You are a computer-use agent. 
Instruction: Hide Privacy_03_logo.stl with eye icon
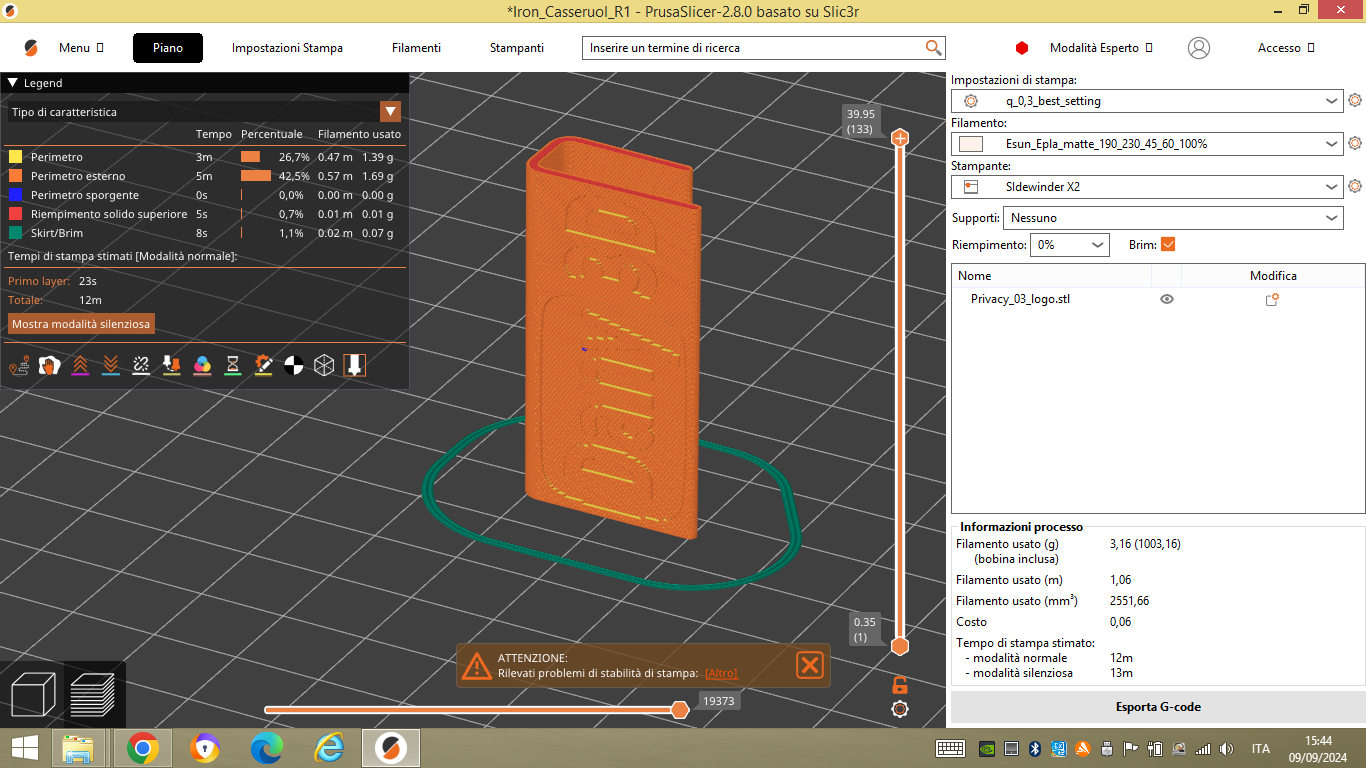pos(1166,299)
